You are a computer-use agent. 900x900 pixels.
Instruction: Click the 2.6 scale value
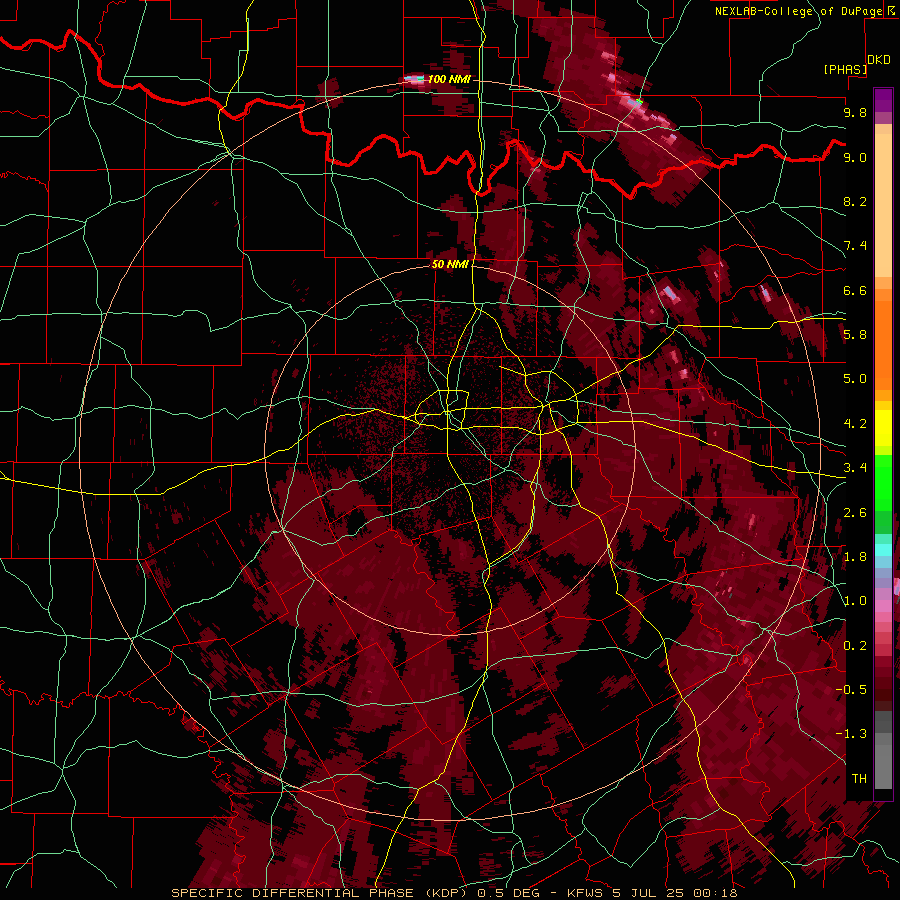pos(855,513)
